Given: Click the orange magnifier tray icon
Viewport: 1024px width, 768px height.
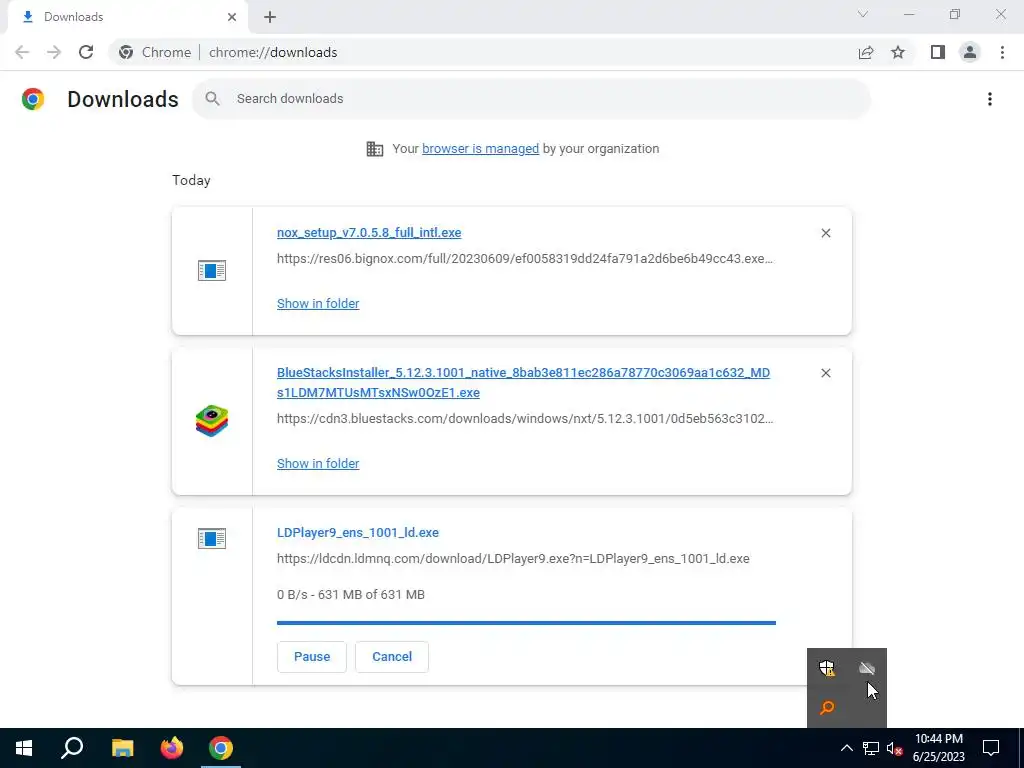Looking at the screenshot, I should tap(827, 707).
